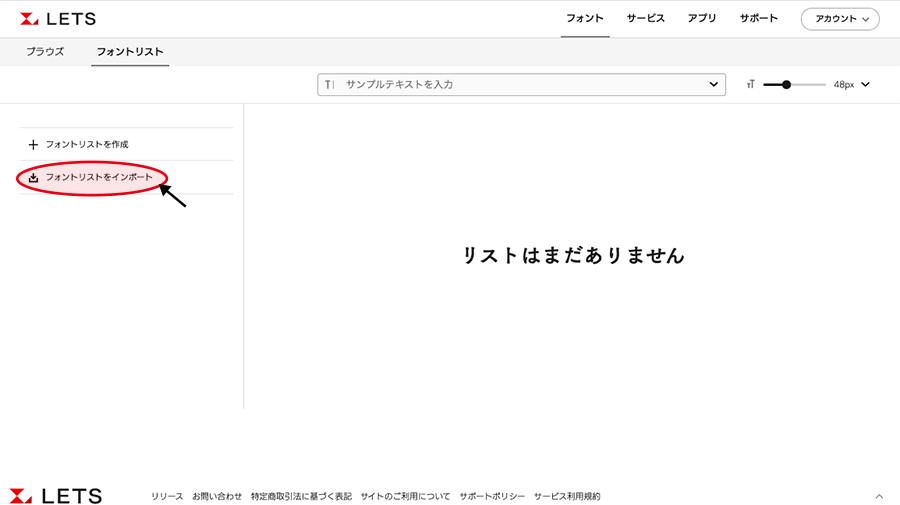The height and width of the screenshot is (505, 900).
Task: Click フォントリストをインポート
Action: (99, 177)
